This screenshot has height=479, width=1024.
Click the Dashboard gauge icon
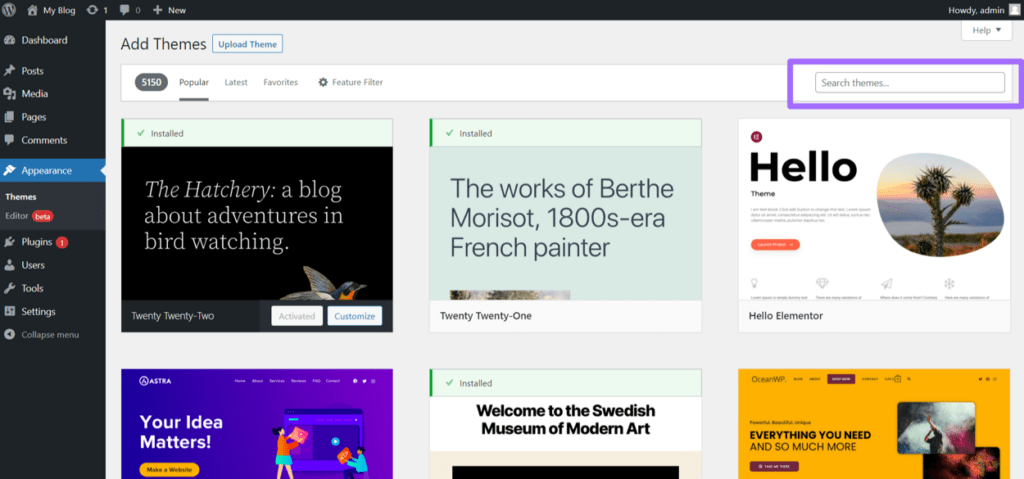(9, 41)
